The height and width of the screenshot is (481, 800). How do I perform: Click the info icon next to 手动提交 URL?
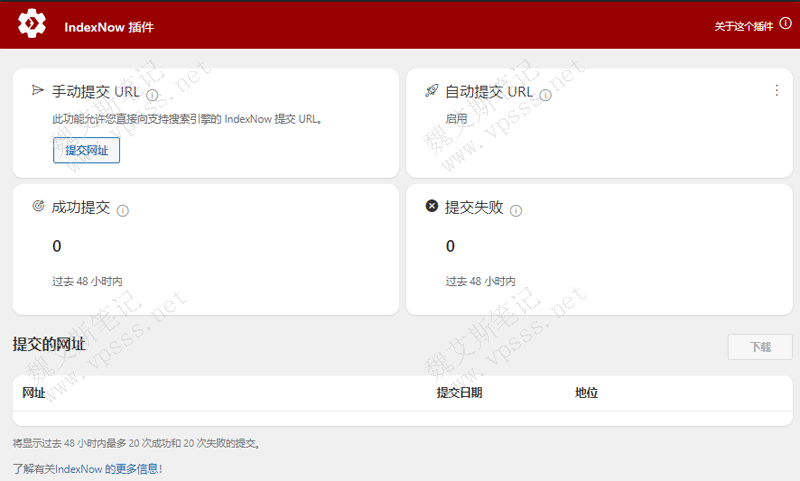click(x=153, y=95)
